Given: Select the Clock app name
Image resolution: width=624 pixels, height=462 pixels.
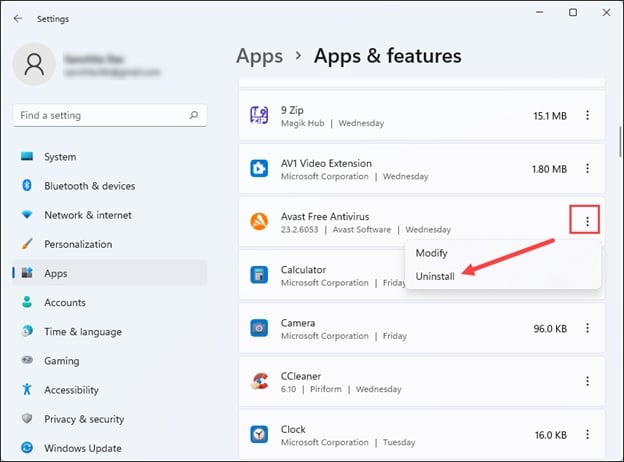Looking at the screenshot, I should click(x=293, y=429).
